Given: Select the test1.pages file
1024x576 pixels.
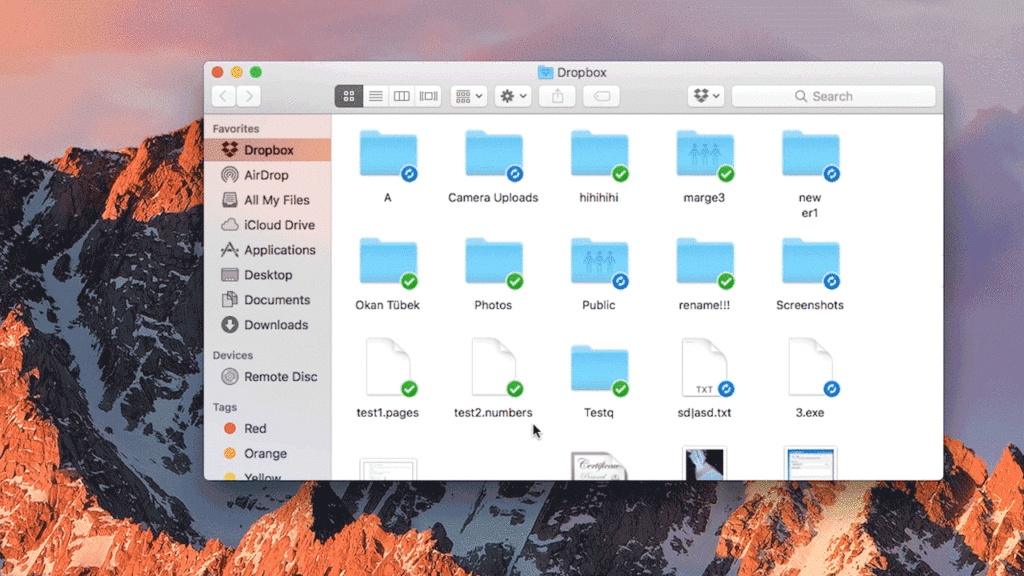Looking at the screenshot, I should pyautogui.click(x=389, y=368).
